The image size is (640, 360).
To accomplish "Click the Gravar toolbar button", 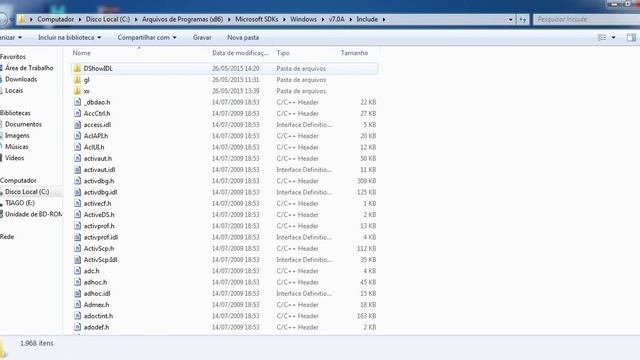I will [202, 38].
